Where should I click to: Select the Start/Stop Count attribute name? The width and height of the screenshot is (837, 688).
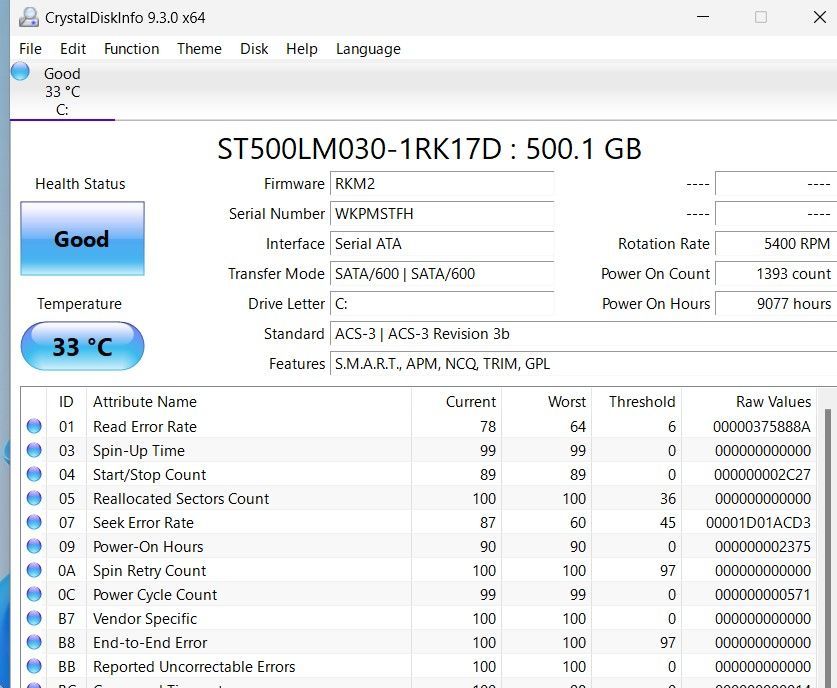point(149,475)
